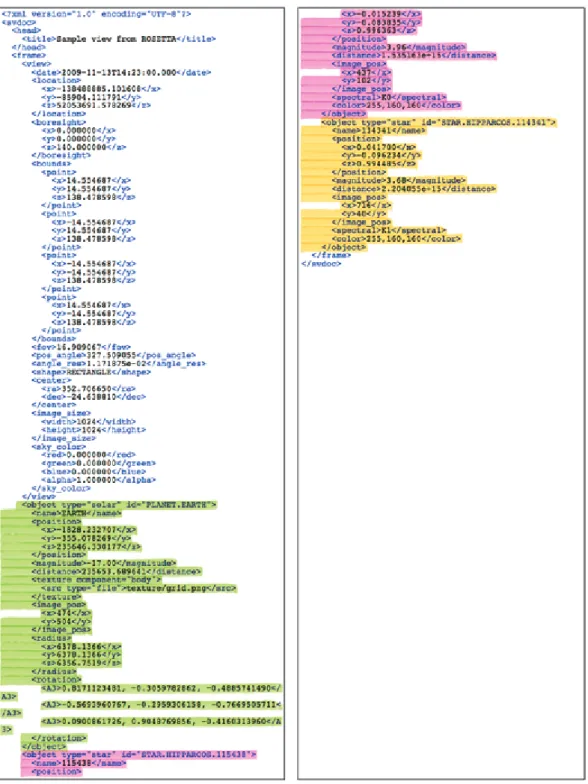Select the '<fov>' value line
The height and width of the screenshot is (784, 588).
(81, 347)
